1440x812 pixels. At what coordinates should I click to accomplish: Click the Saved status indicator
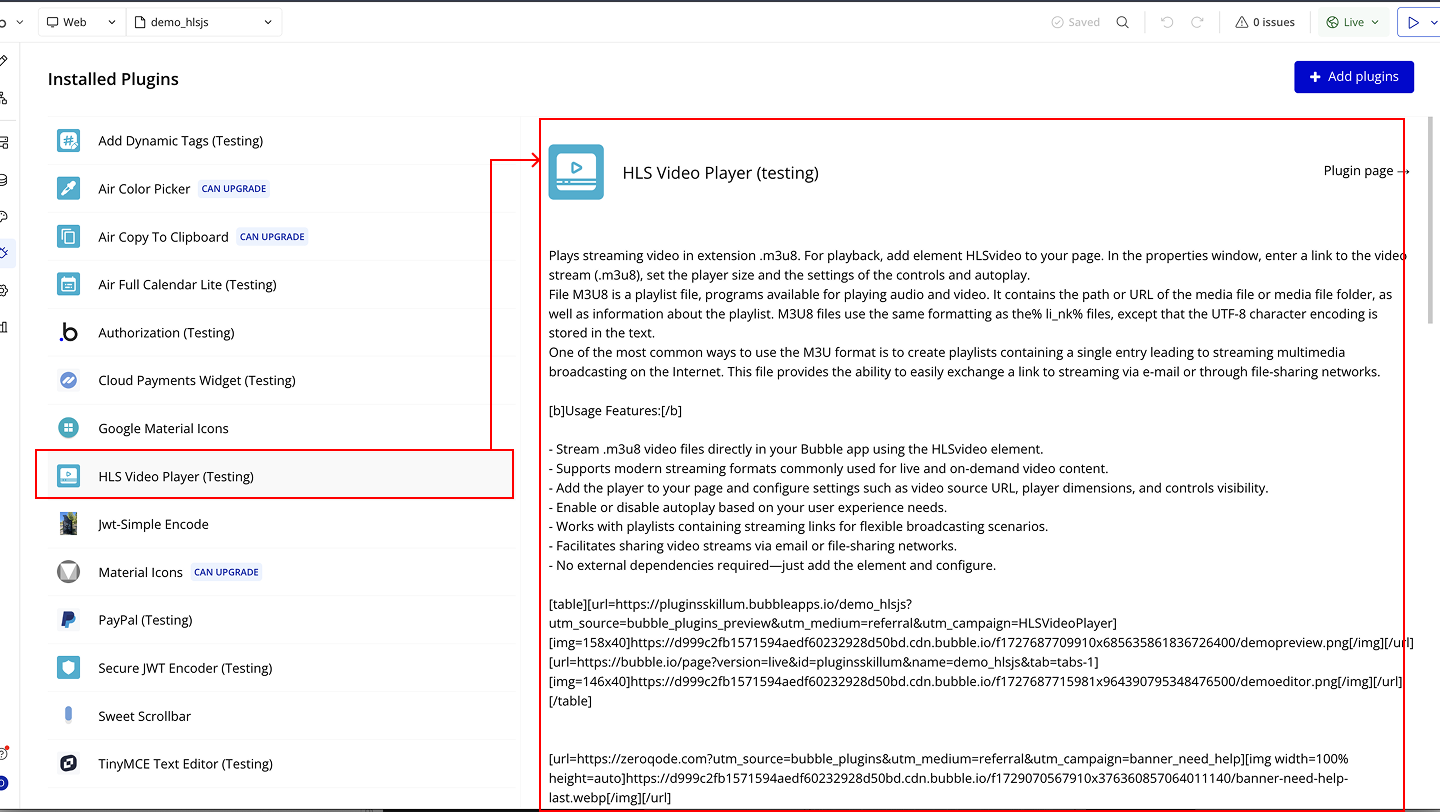[1076, 22]
